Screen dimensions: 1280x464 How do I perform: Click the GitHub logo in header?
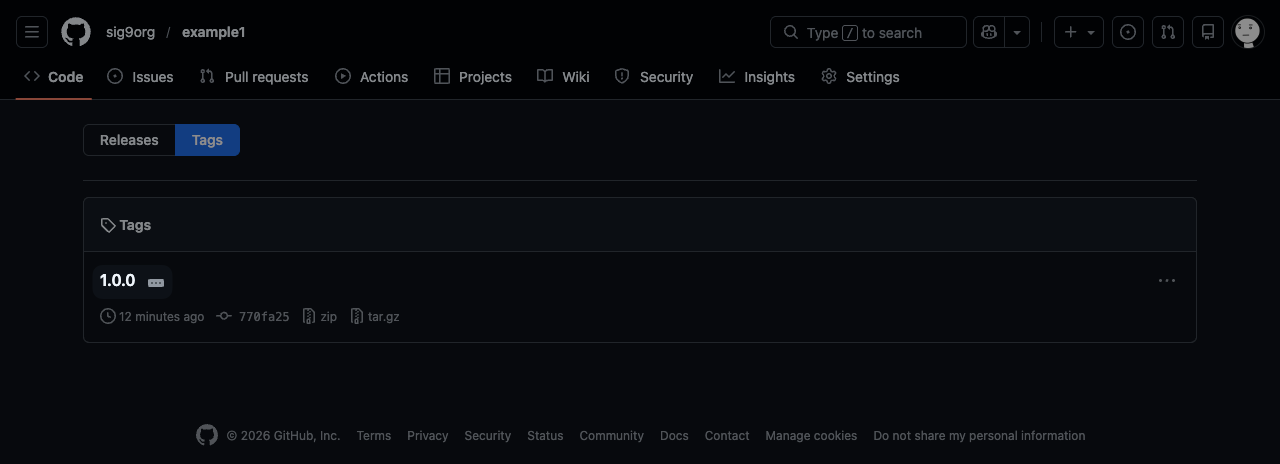76,32
